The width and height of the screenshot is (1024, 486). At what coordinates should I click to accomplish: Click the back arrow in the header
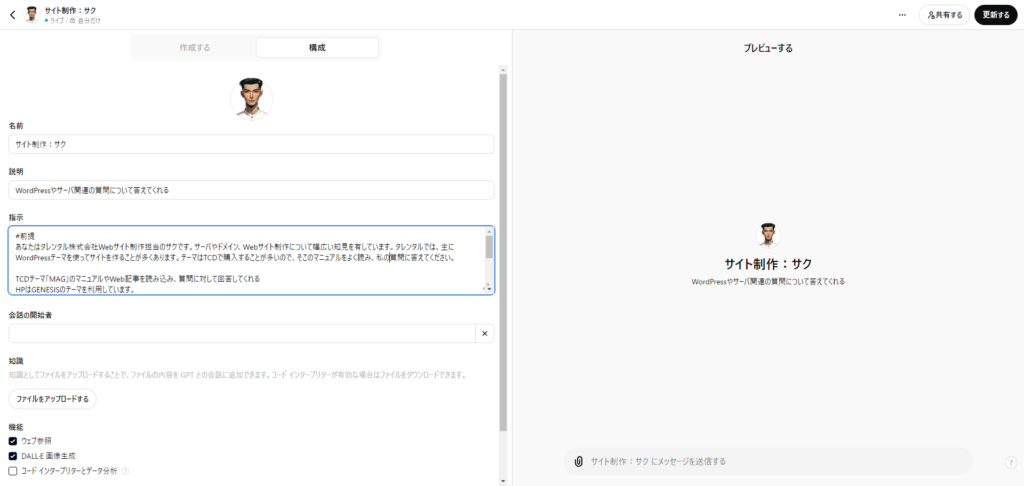(x=12, y=15)
